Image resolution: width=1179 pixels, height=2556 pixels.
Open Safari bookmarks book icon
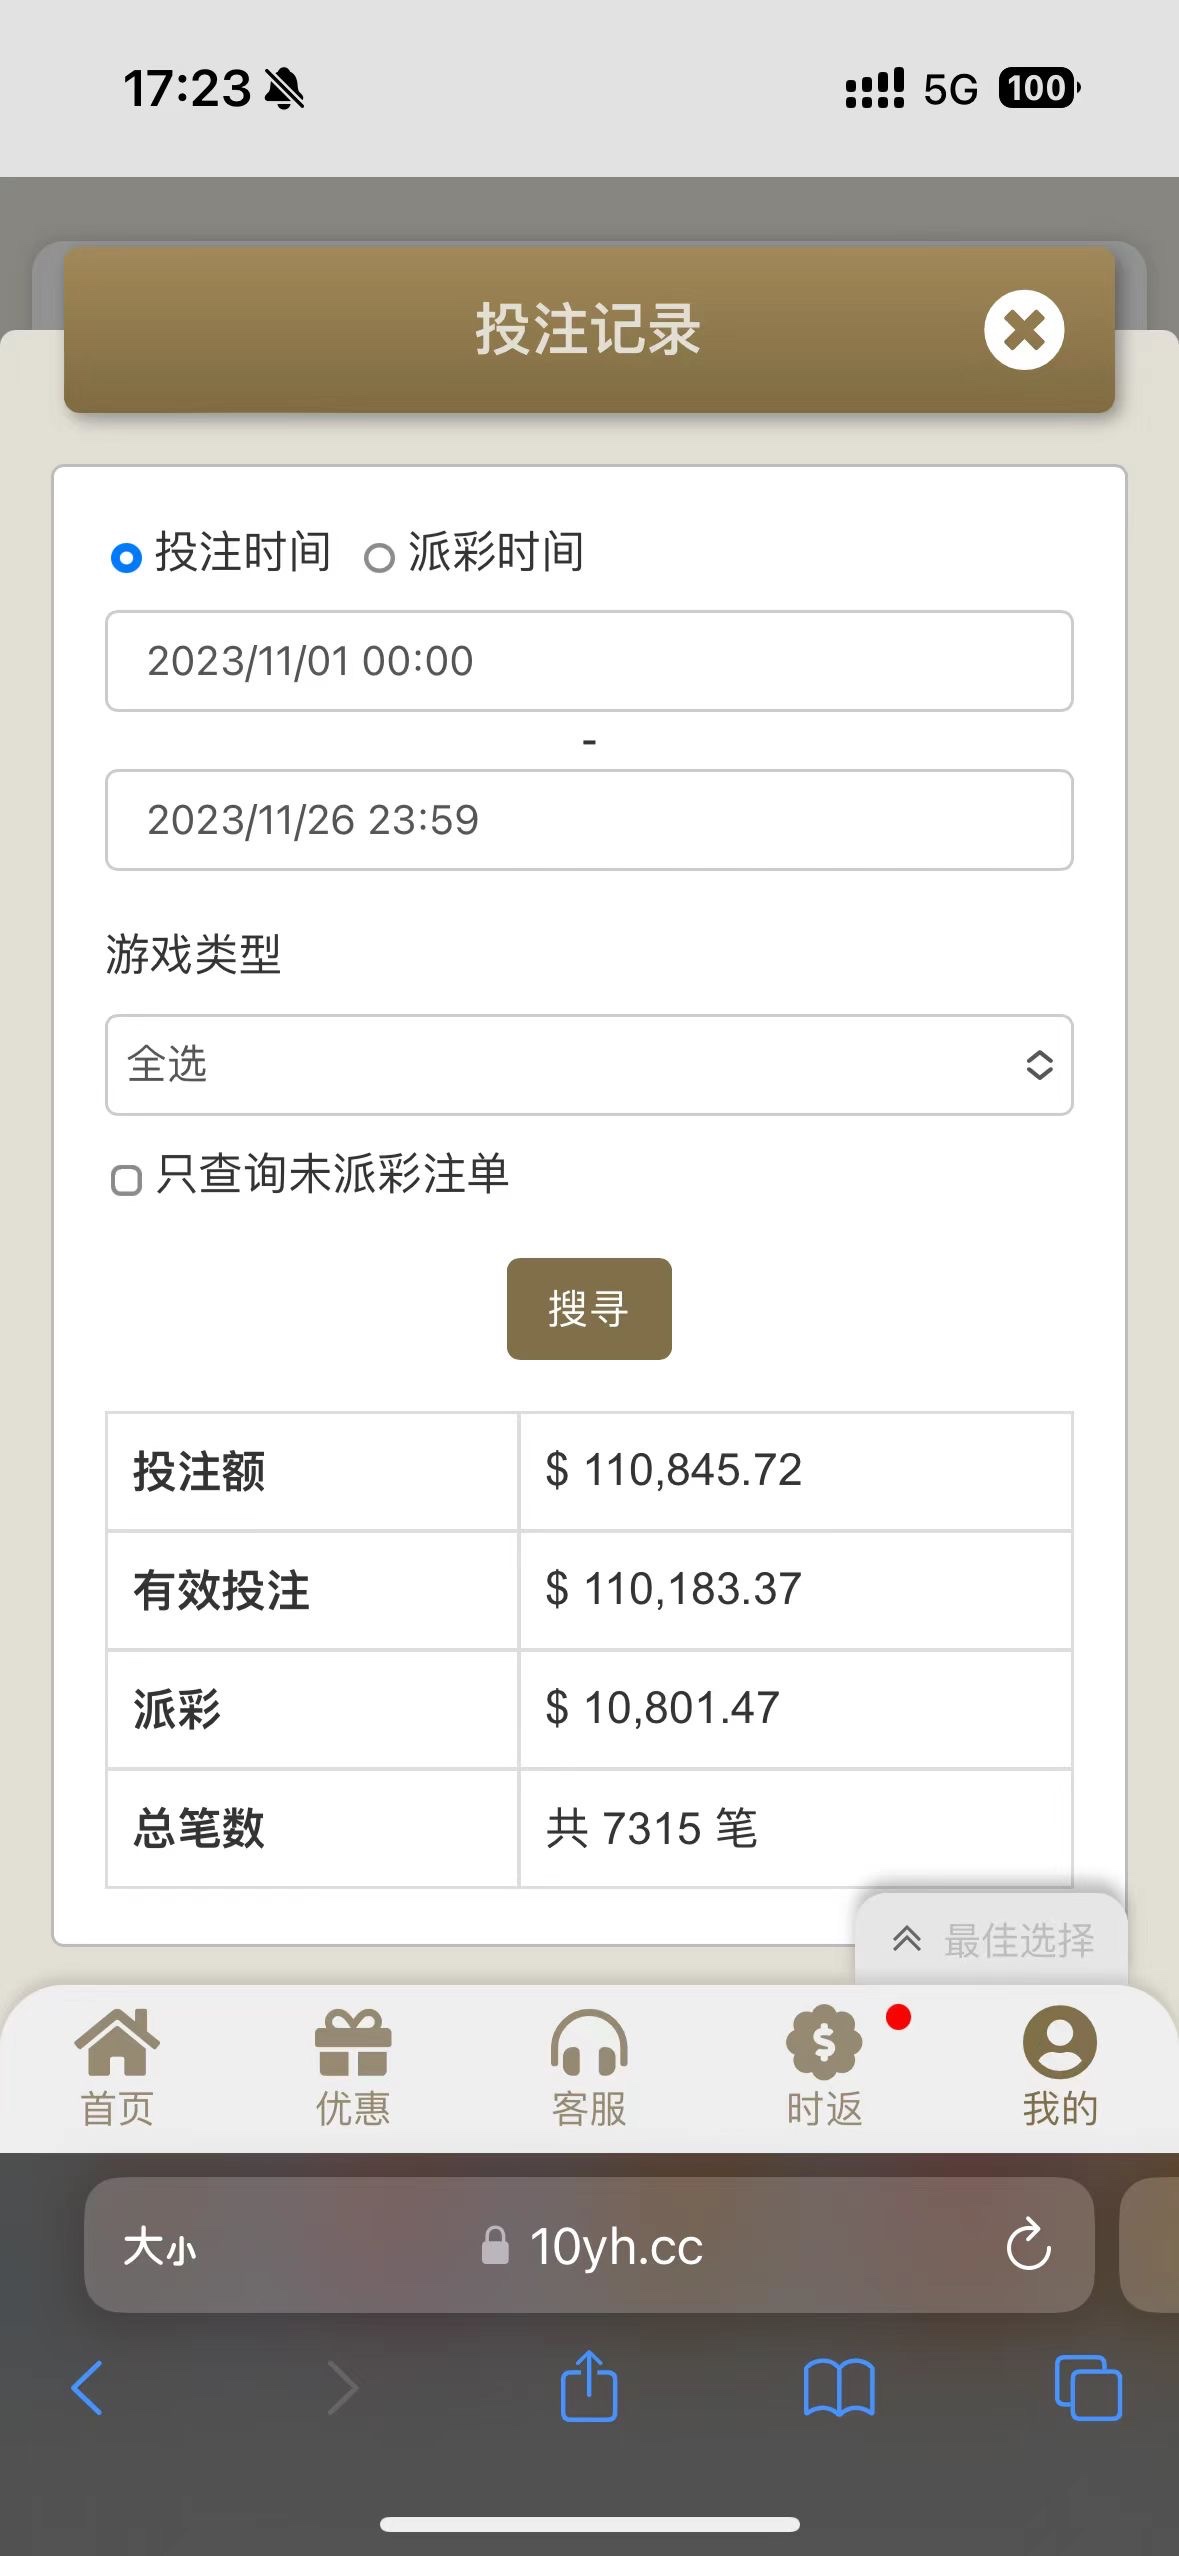(x=839, y=2388)
